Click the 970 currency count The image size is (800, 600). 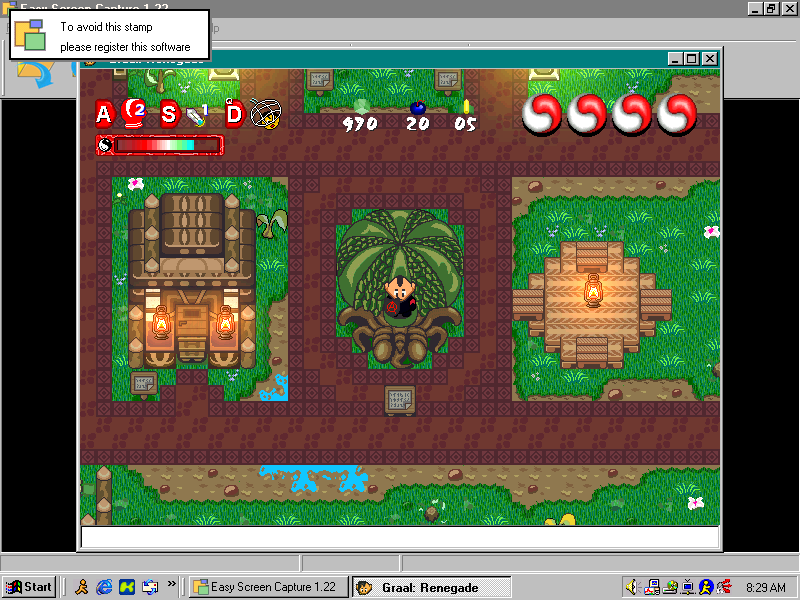(360, 123)
